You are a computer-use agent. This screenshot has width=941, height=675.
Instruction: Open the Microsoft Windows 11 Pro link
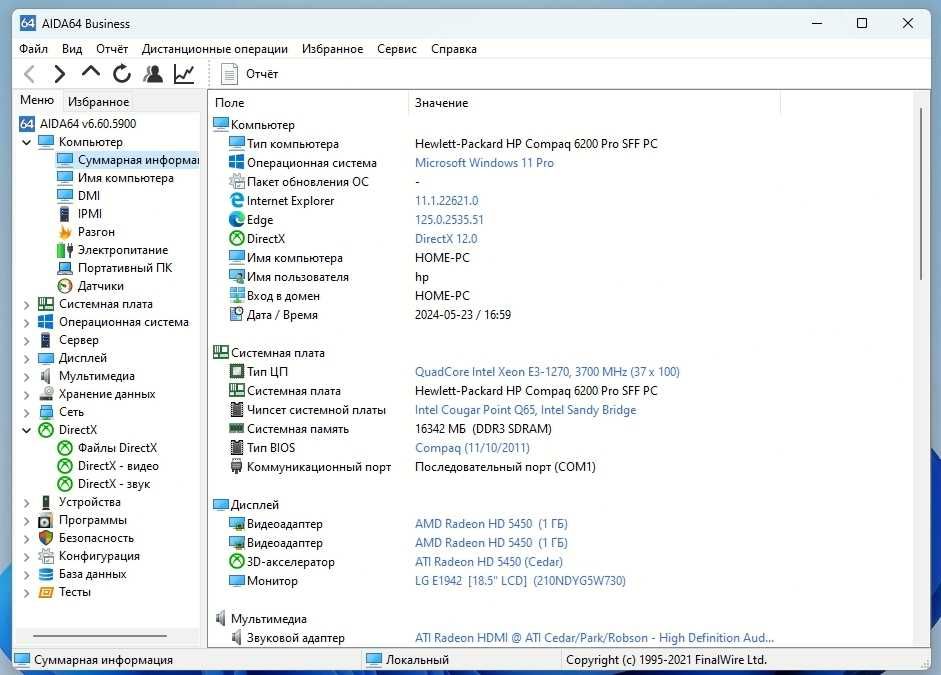point(484,163)
